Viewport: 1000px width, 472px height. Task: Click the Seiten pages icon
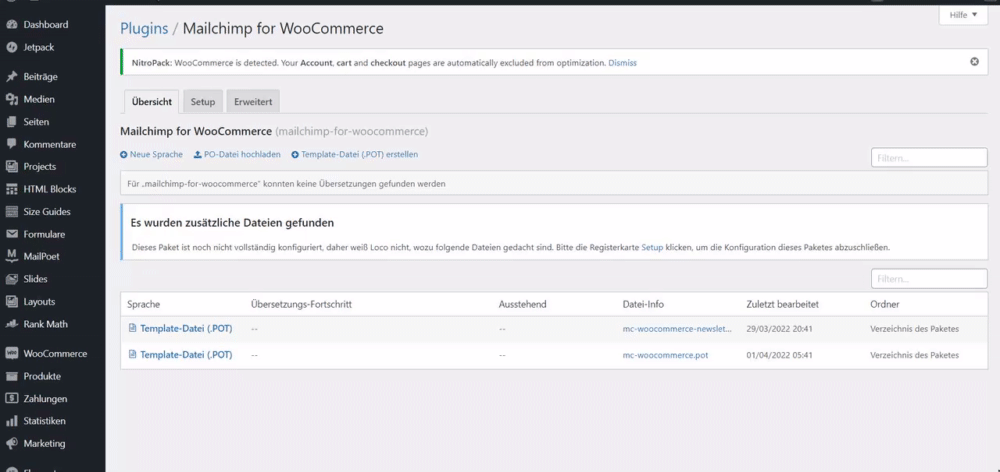coord(11,122)
